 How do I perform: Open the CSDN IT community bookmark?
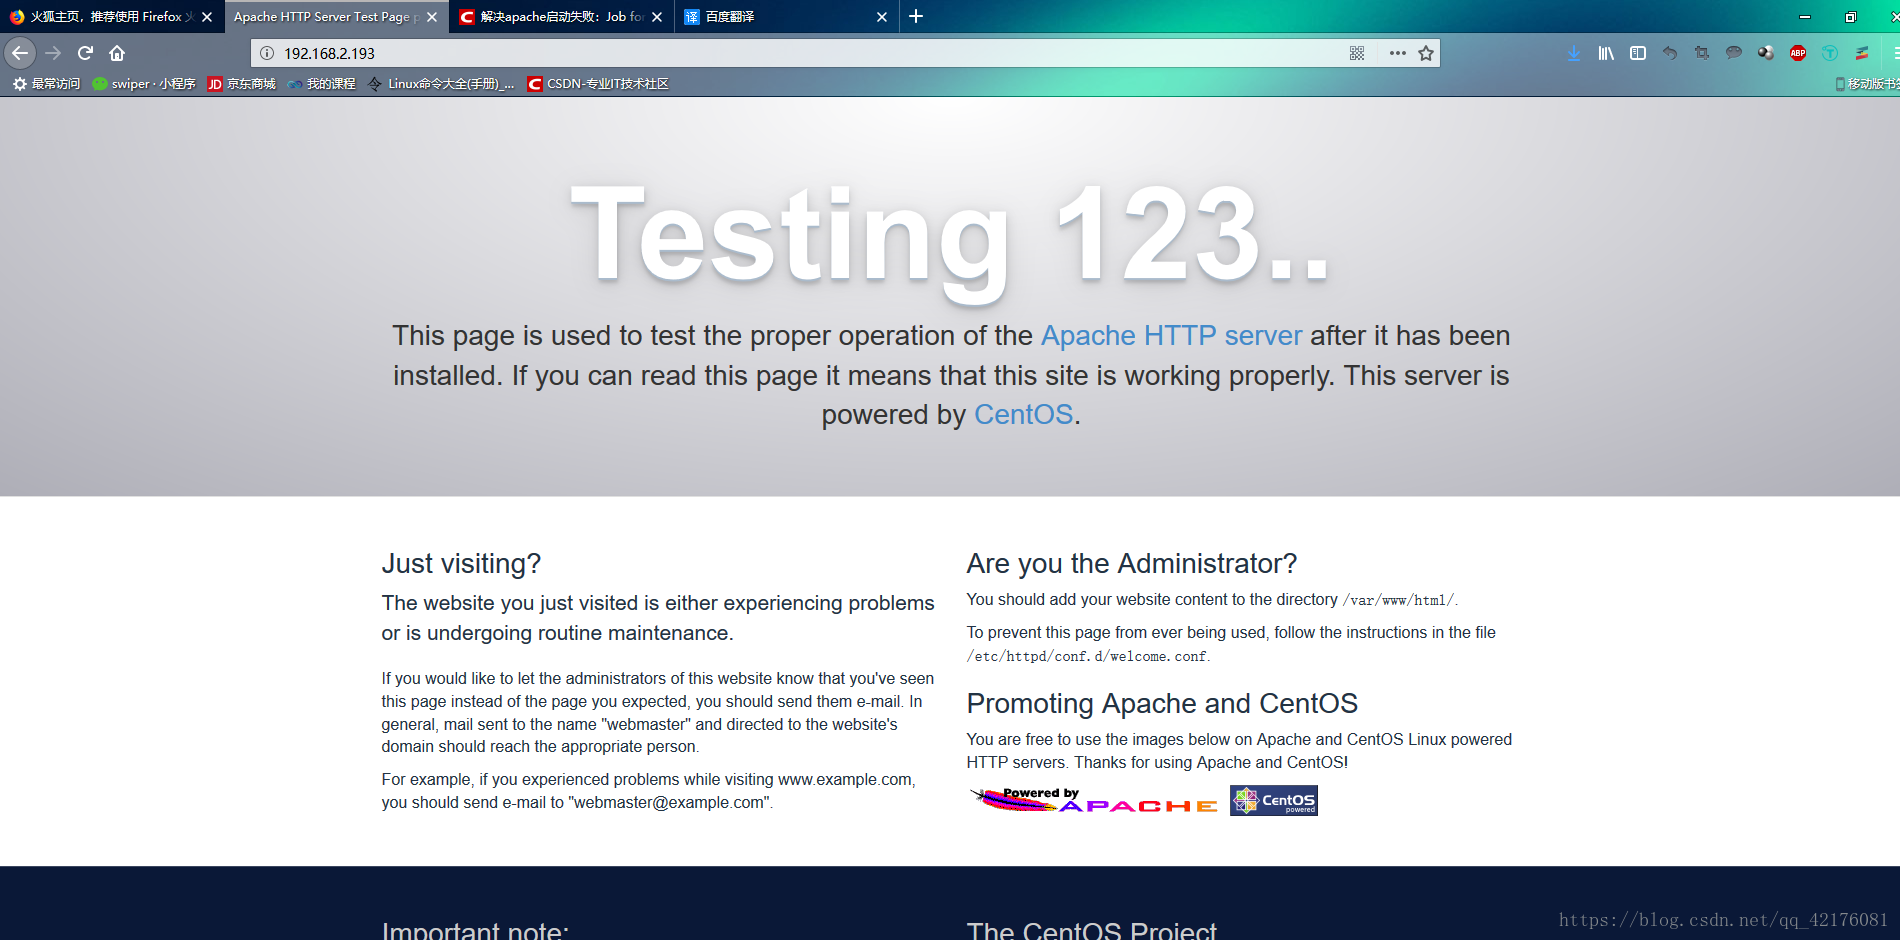point(598,84)
